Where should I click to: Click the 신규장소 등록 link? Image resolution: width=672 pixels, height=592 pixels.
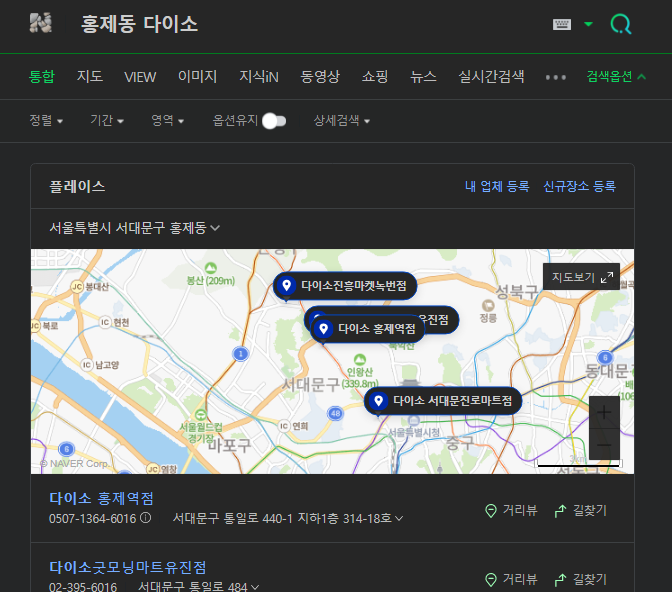pyautogui.click(x=579, y=186)
